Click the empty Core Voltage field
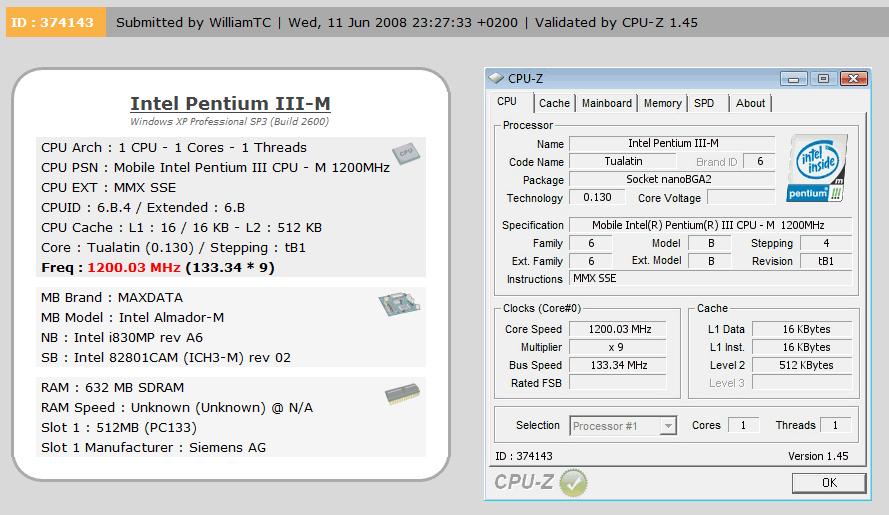 [x=741, y=197]
